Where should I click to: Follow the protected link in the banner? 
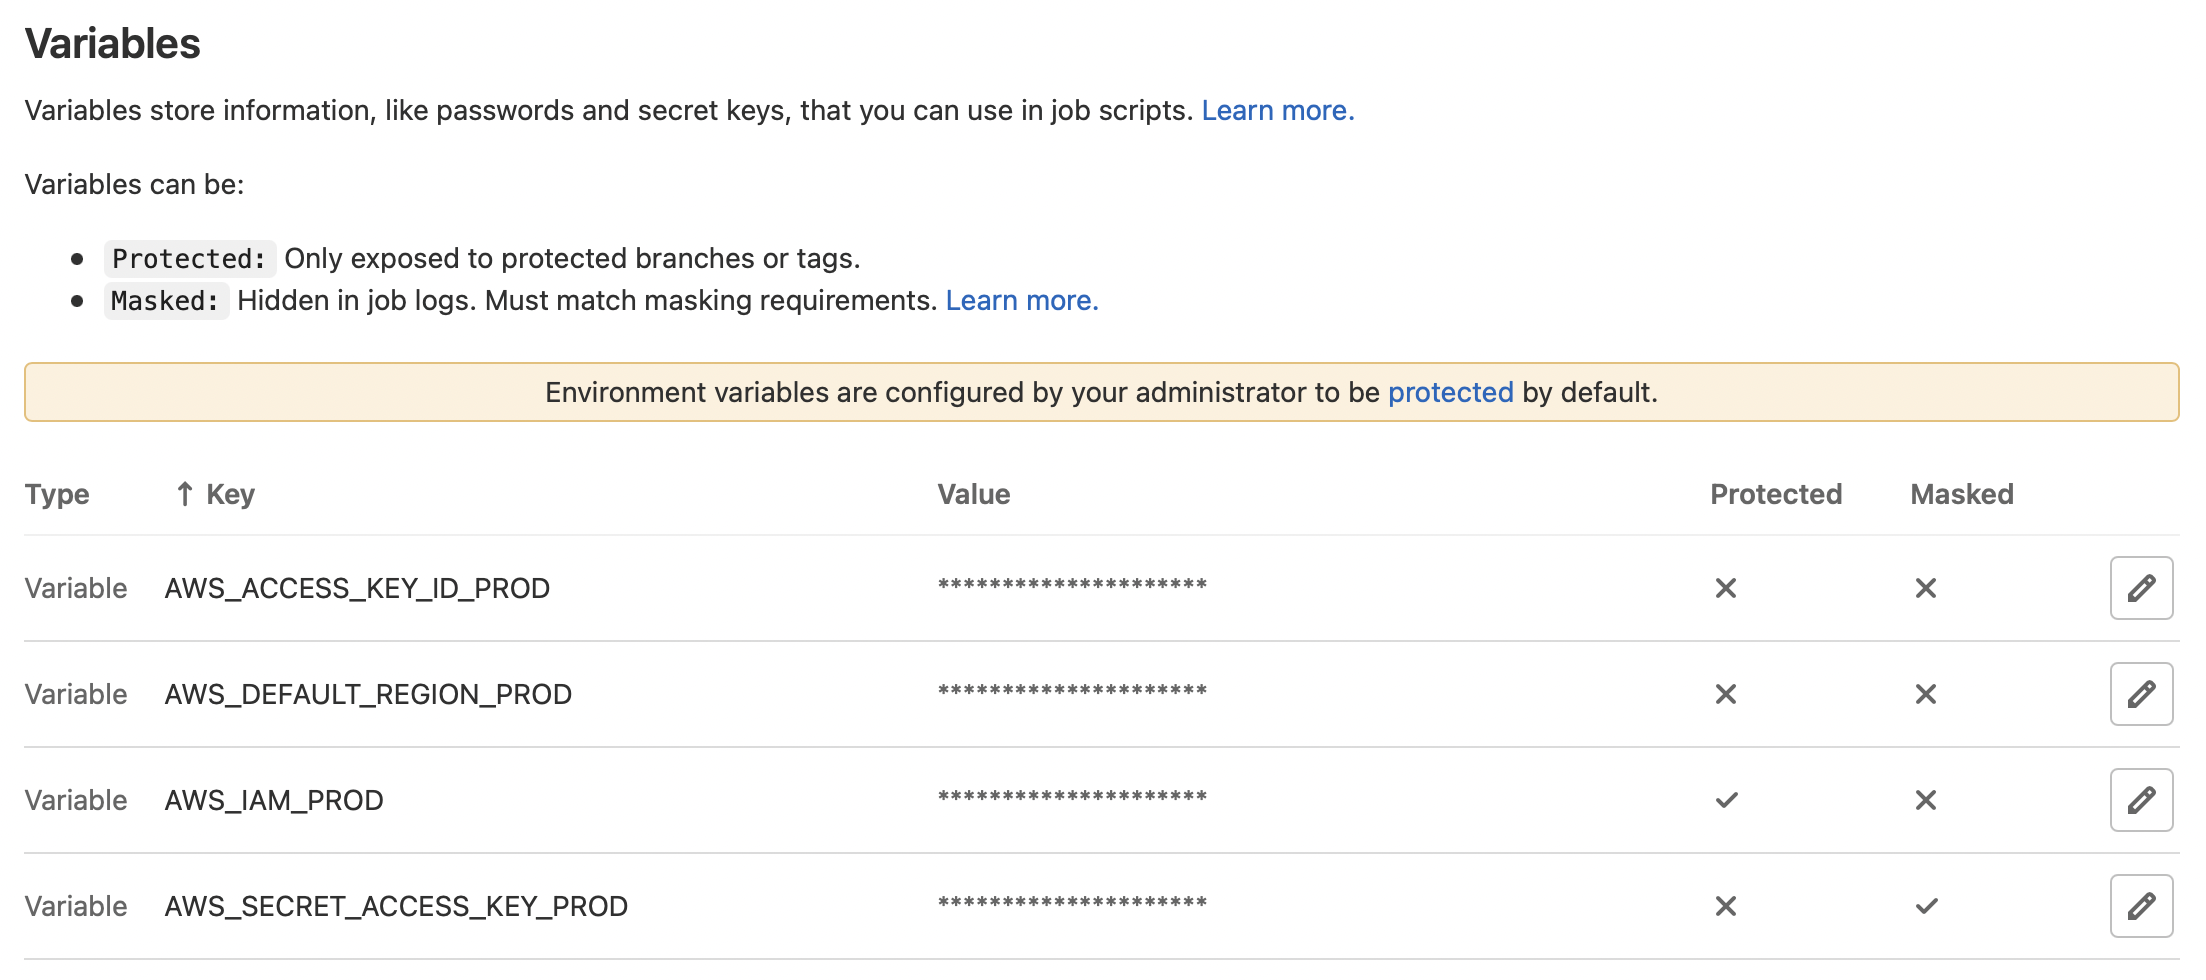point(1450,392)
